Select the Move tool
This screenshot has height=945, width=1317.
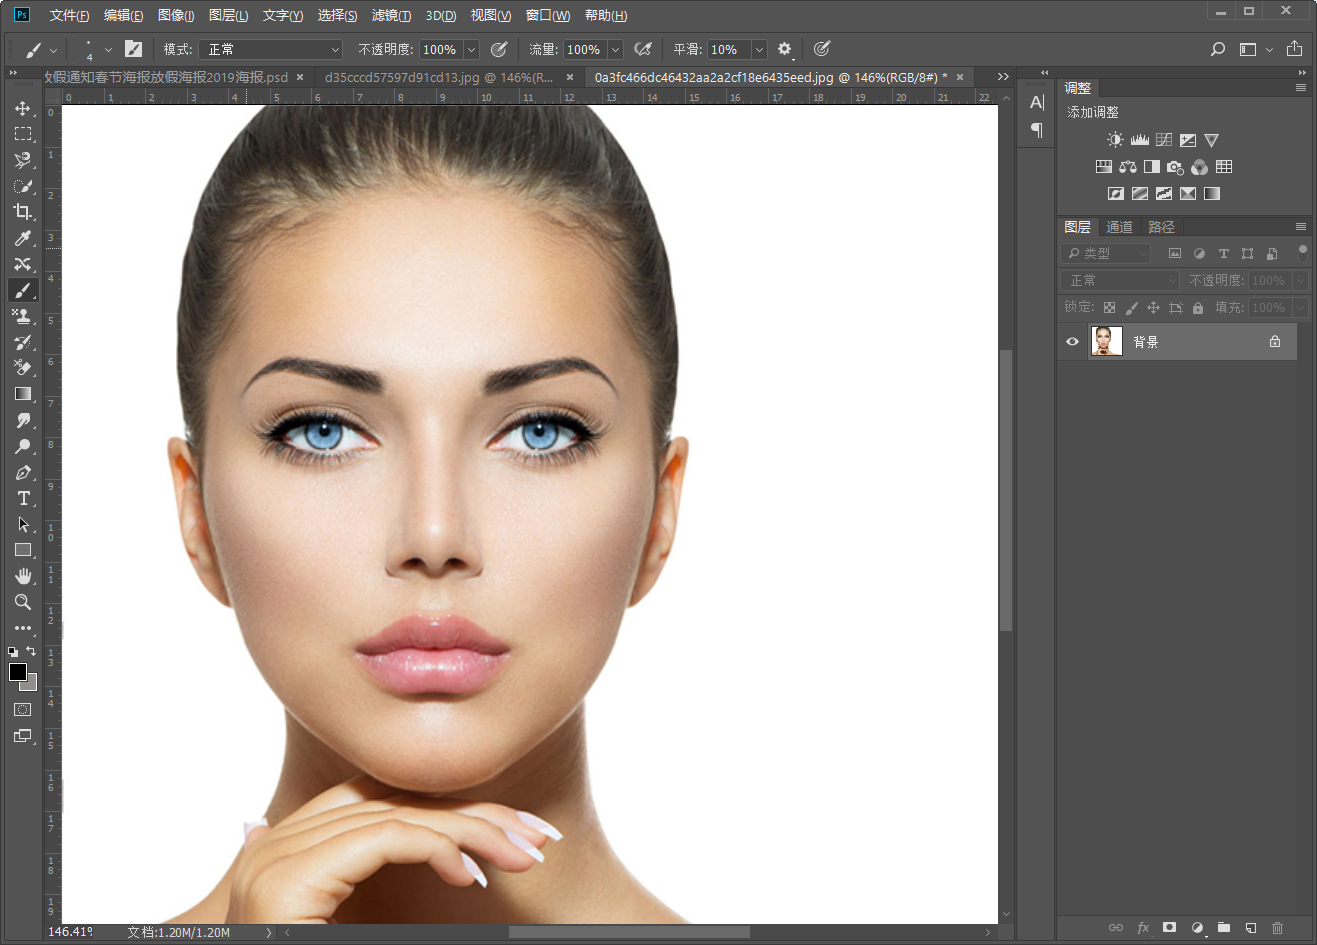pyautogui.click(x=22, y=108)
